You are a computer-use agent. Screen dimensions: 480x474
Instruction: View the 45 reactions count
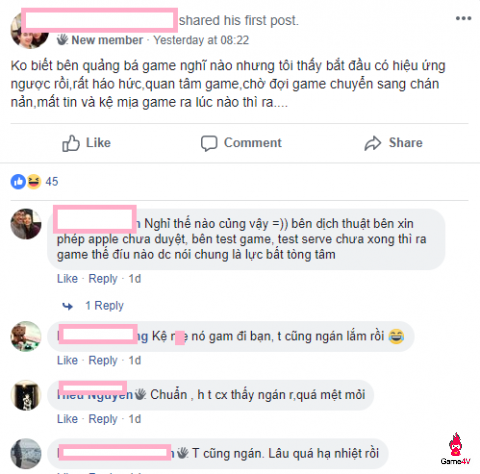click(52, 182)
